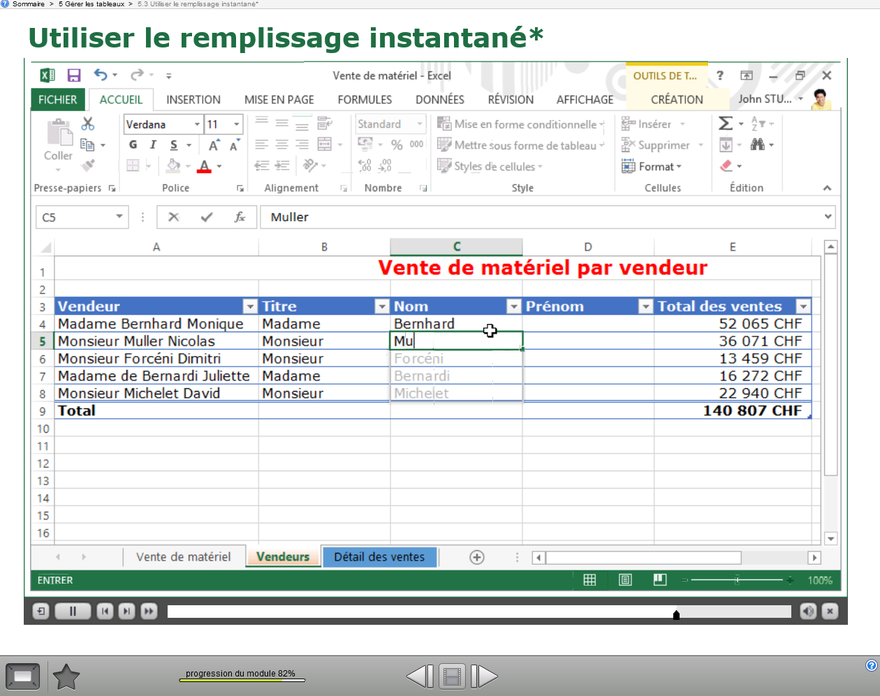The height and width of the screenshot is (696, 880).
Task: Click the Save icon in quick access toolbar
Action: pyautogui.click(x=74, y=76)
